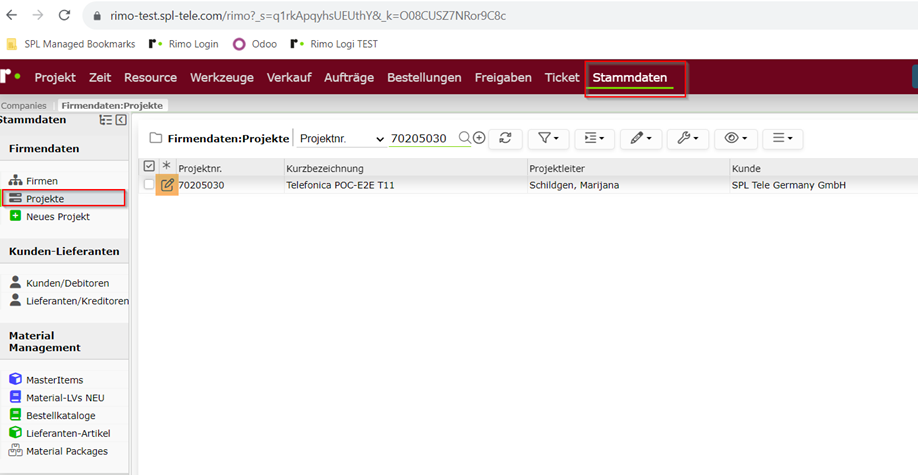Click the magnifier search icon

pos(464,138)
